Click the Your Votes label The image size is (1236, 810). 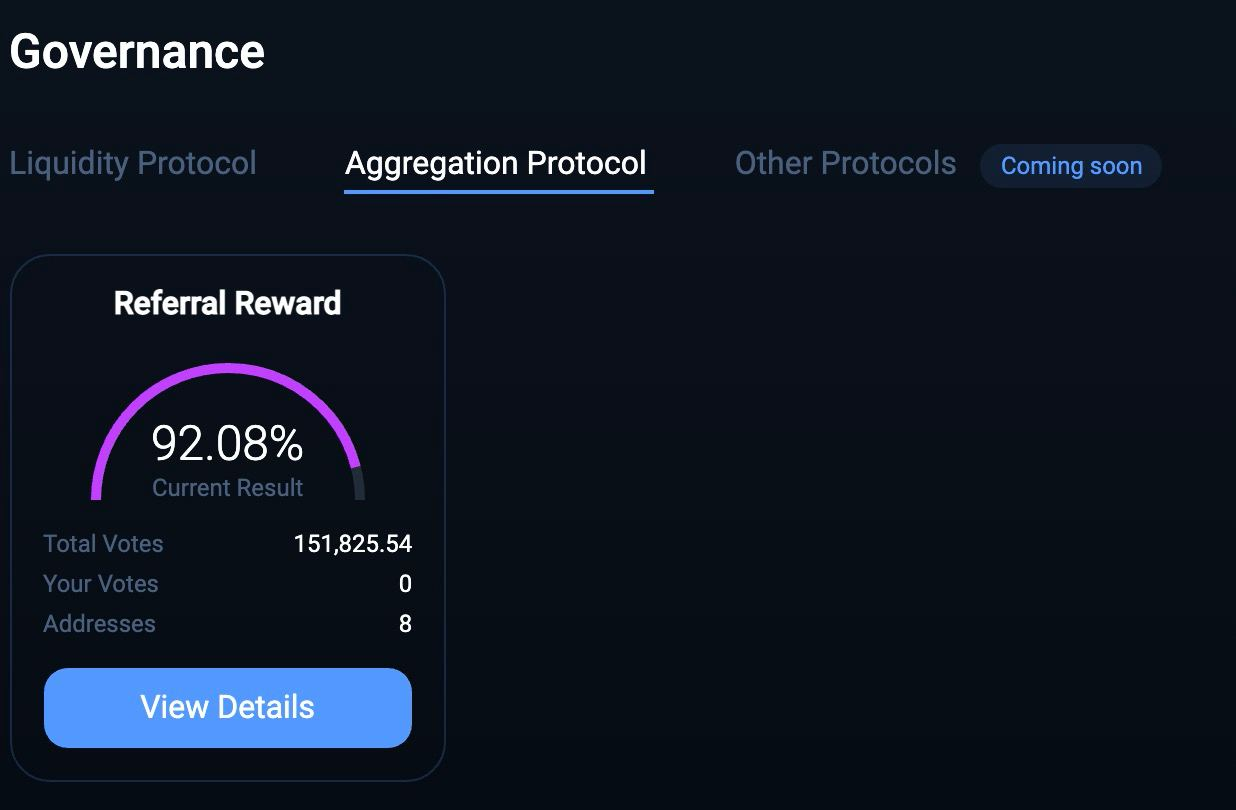pos(101,584)
